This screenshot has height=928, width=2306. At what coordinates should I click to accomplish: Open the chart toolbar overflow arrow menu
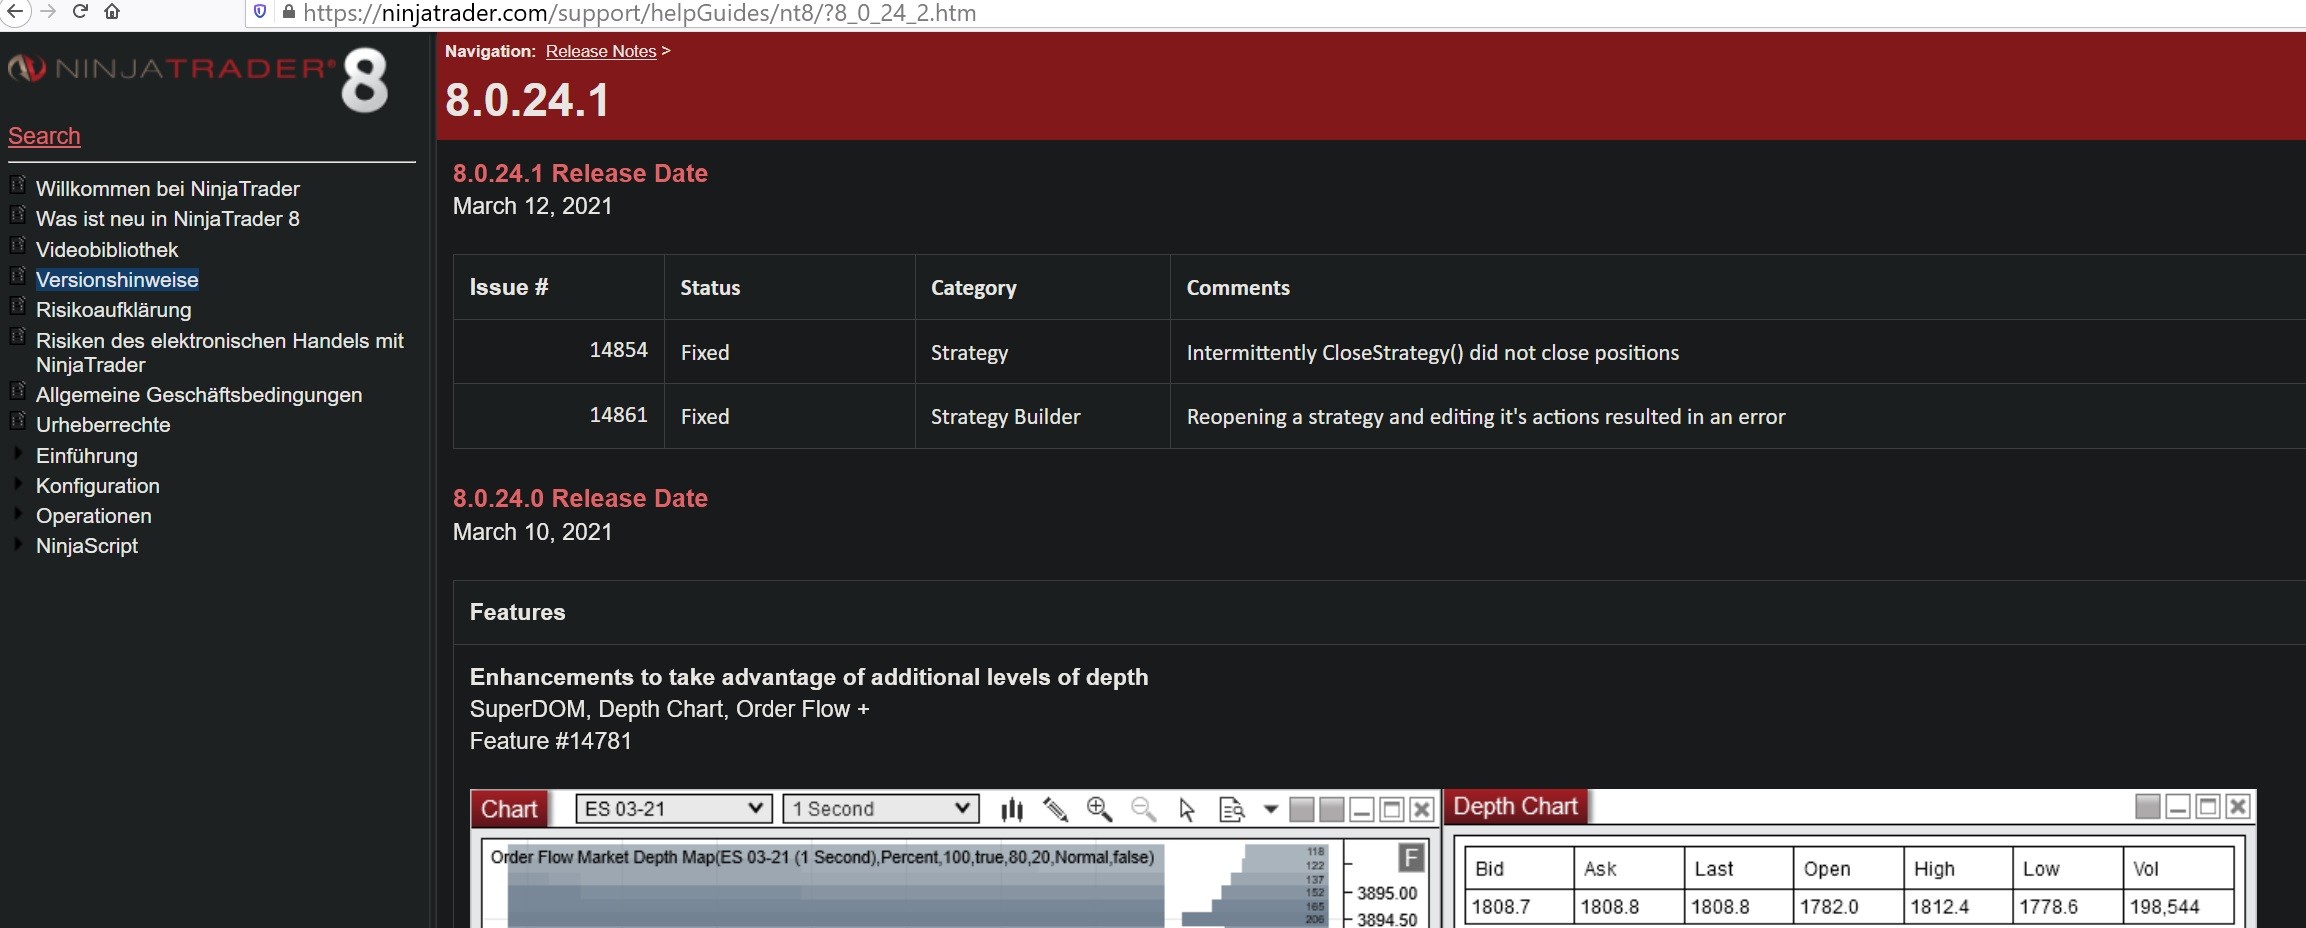pos(1271,809)
